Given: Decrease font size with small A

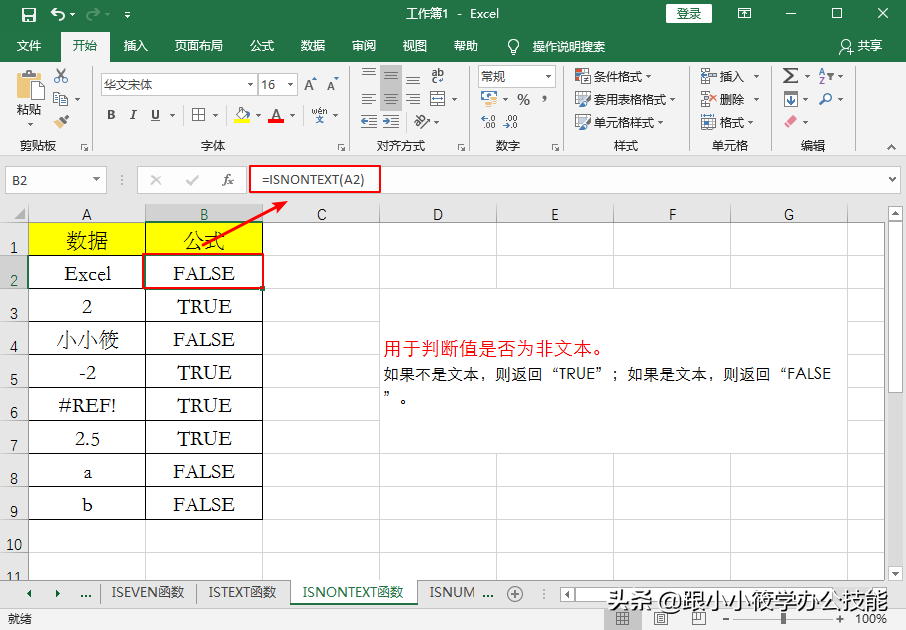Looking at the screenshot, I should coord(332,85).
